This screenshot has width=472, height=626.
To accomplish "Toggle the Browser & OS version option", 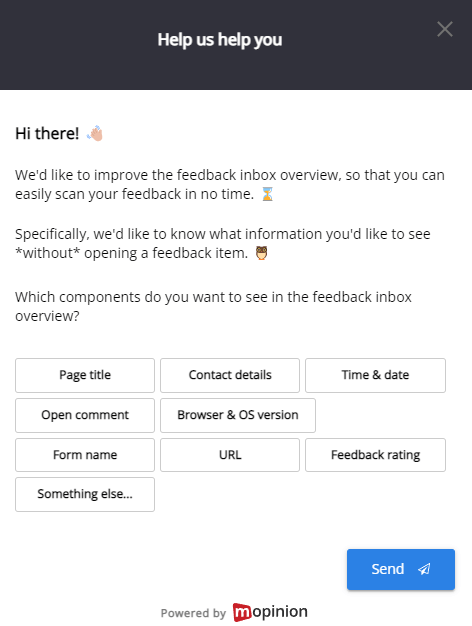I will (x=238, y=415).
